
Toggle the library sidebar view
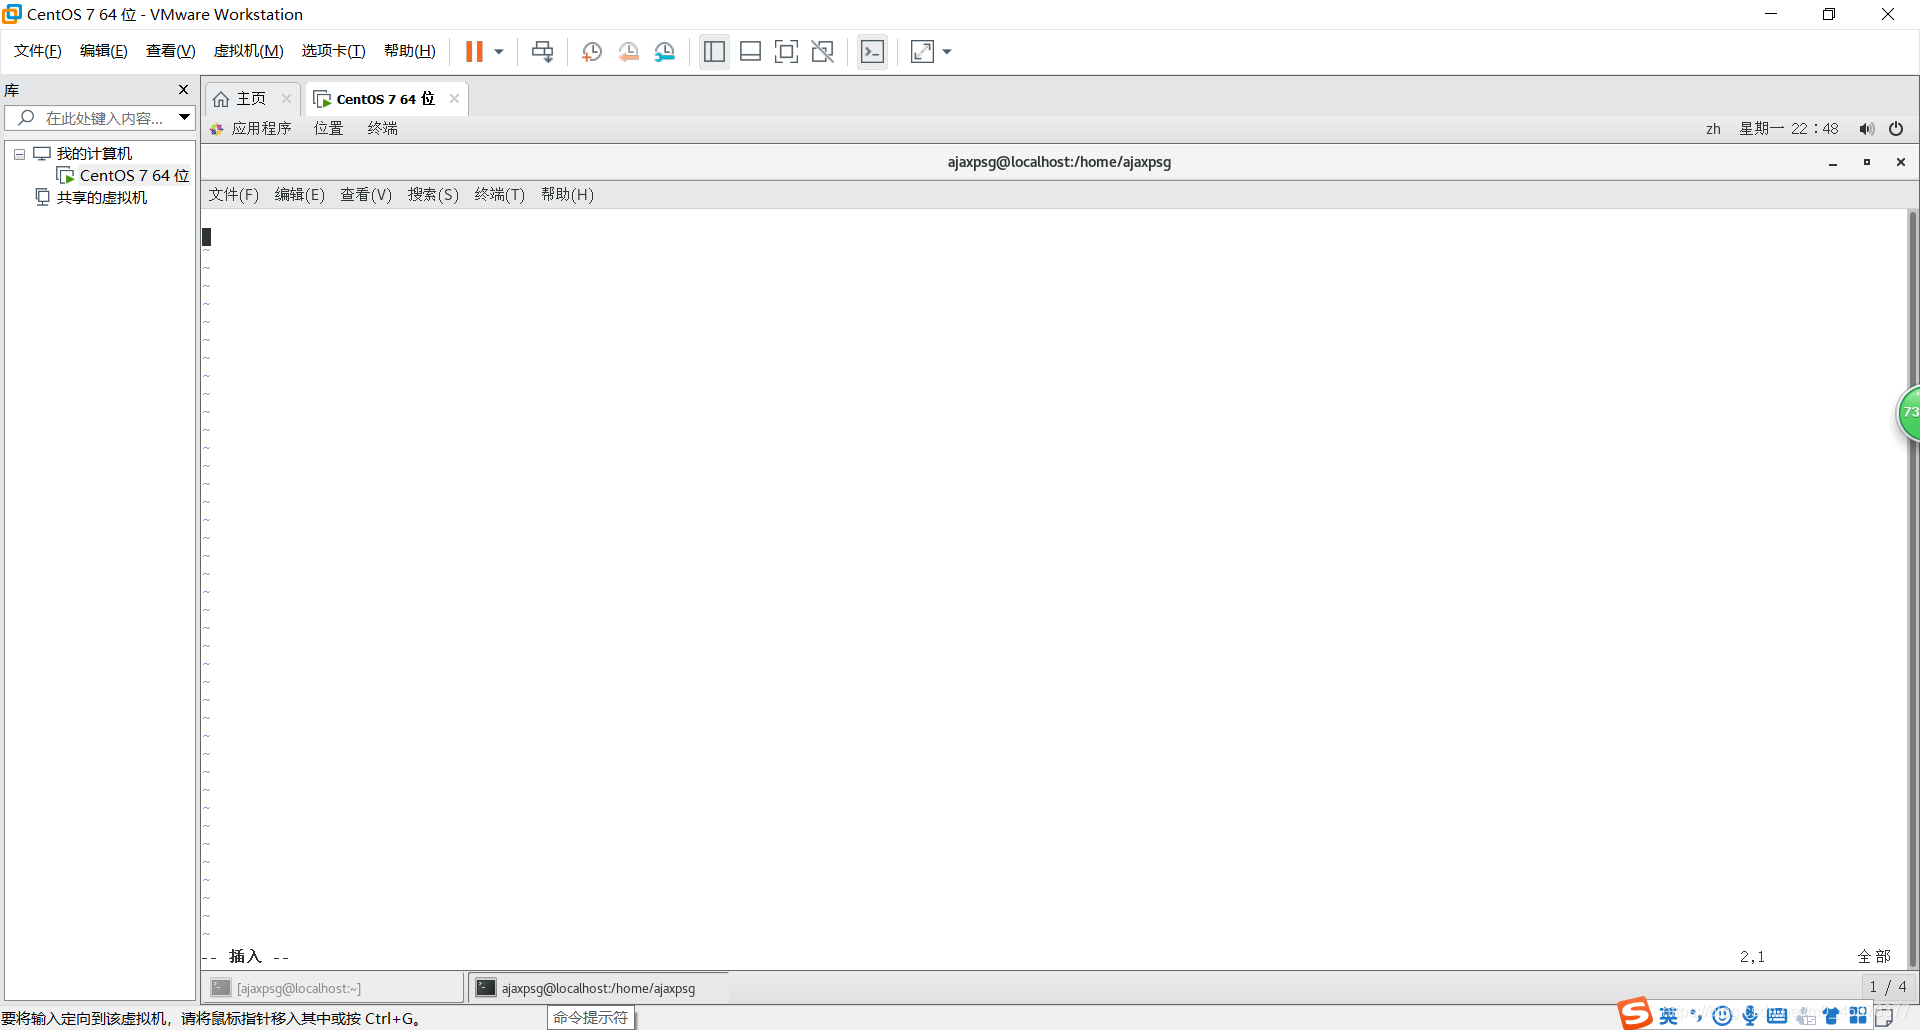click(x=714, y=51)
